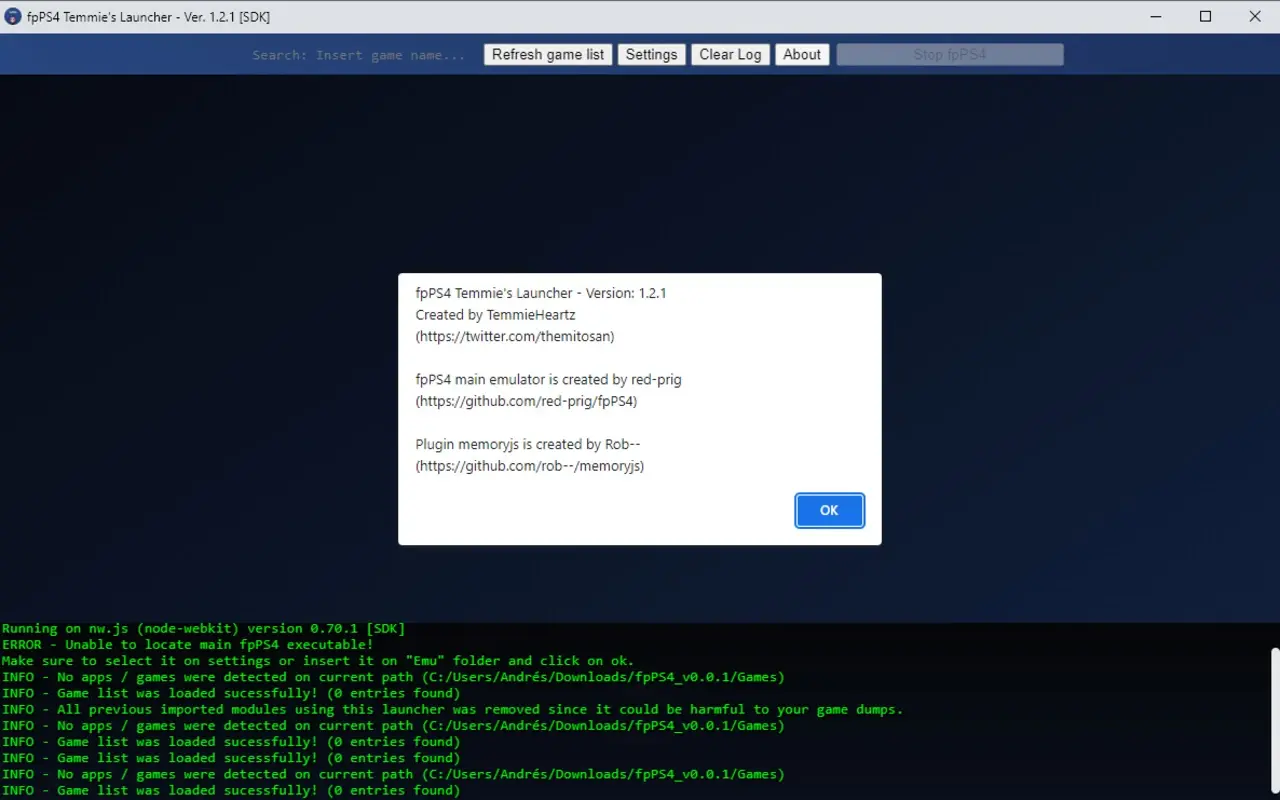The image size is (1280, 800).
Task: Open the memoryjs GitHub link
Action: [x=530, y=465]
